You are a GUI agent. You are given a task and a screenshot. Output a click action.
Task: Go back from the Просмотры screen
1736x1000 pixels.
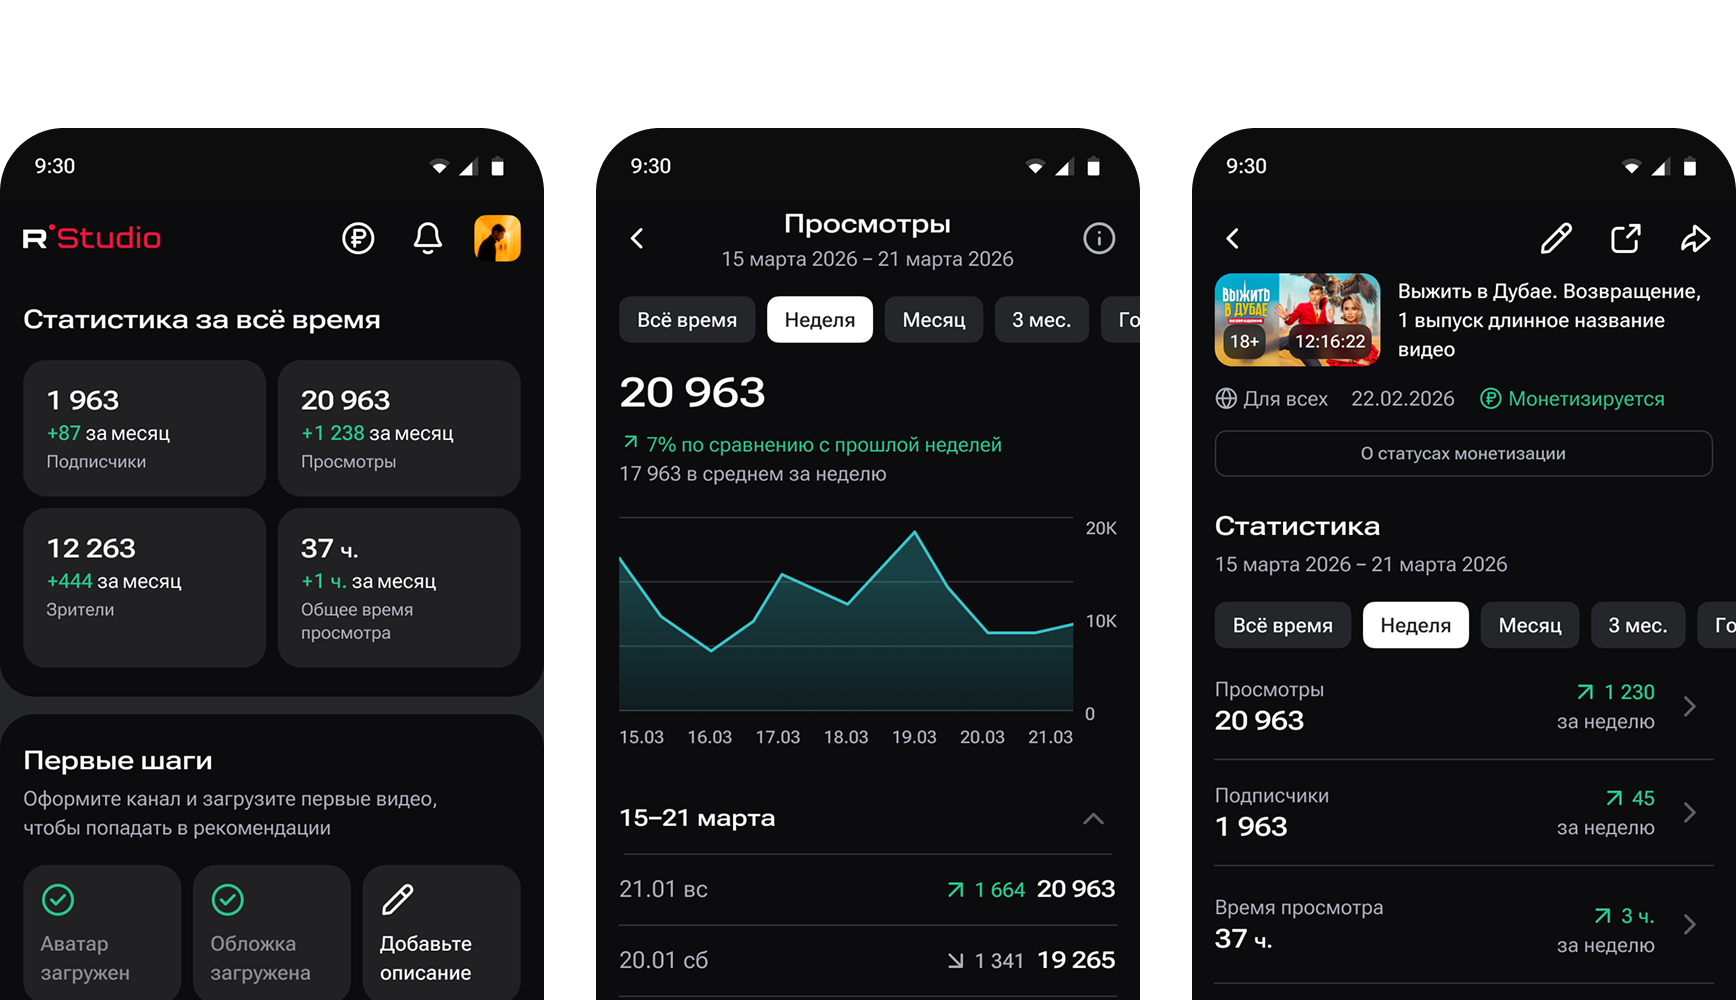click(637, 238)
